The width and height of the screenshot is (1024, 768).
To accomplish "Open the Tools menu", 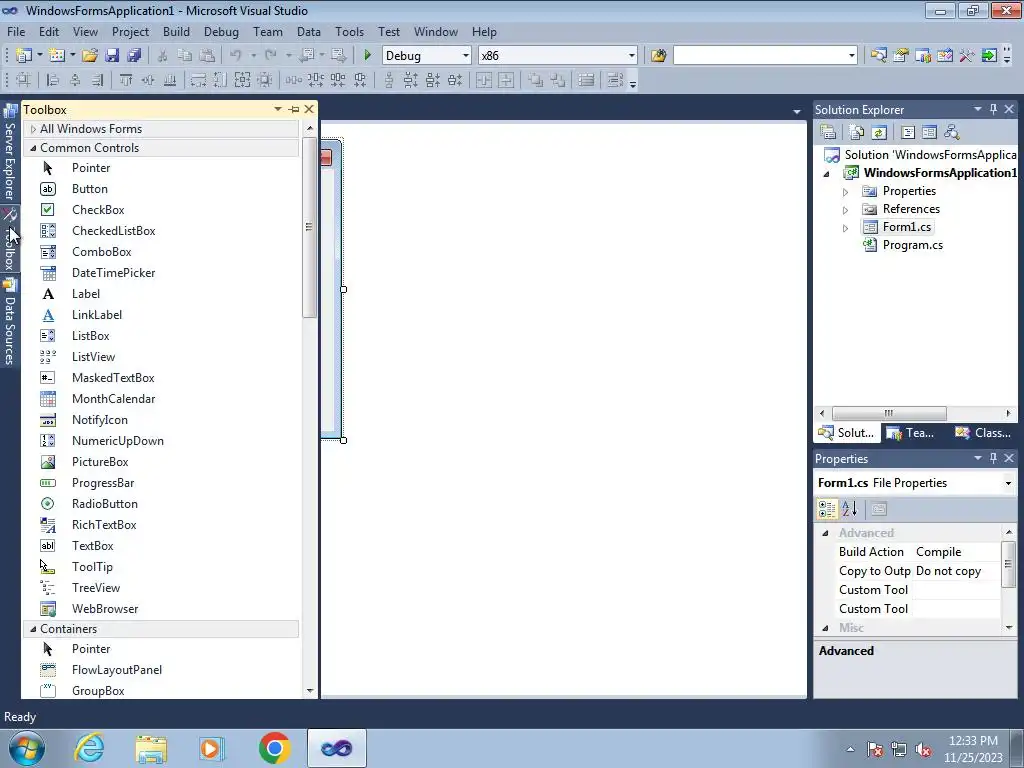I will (x=349, y=31).
